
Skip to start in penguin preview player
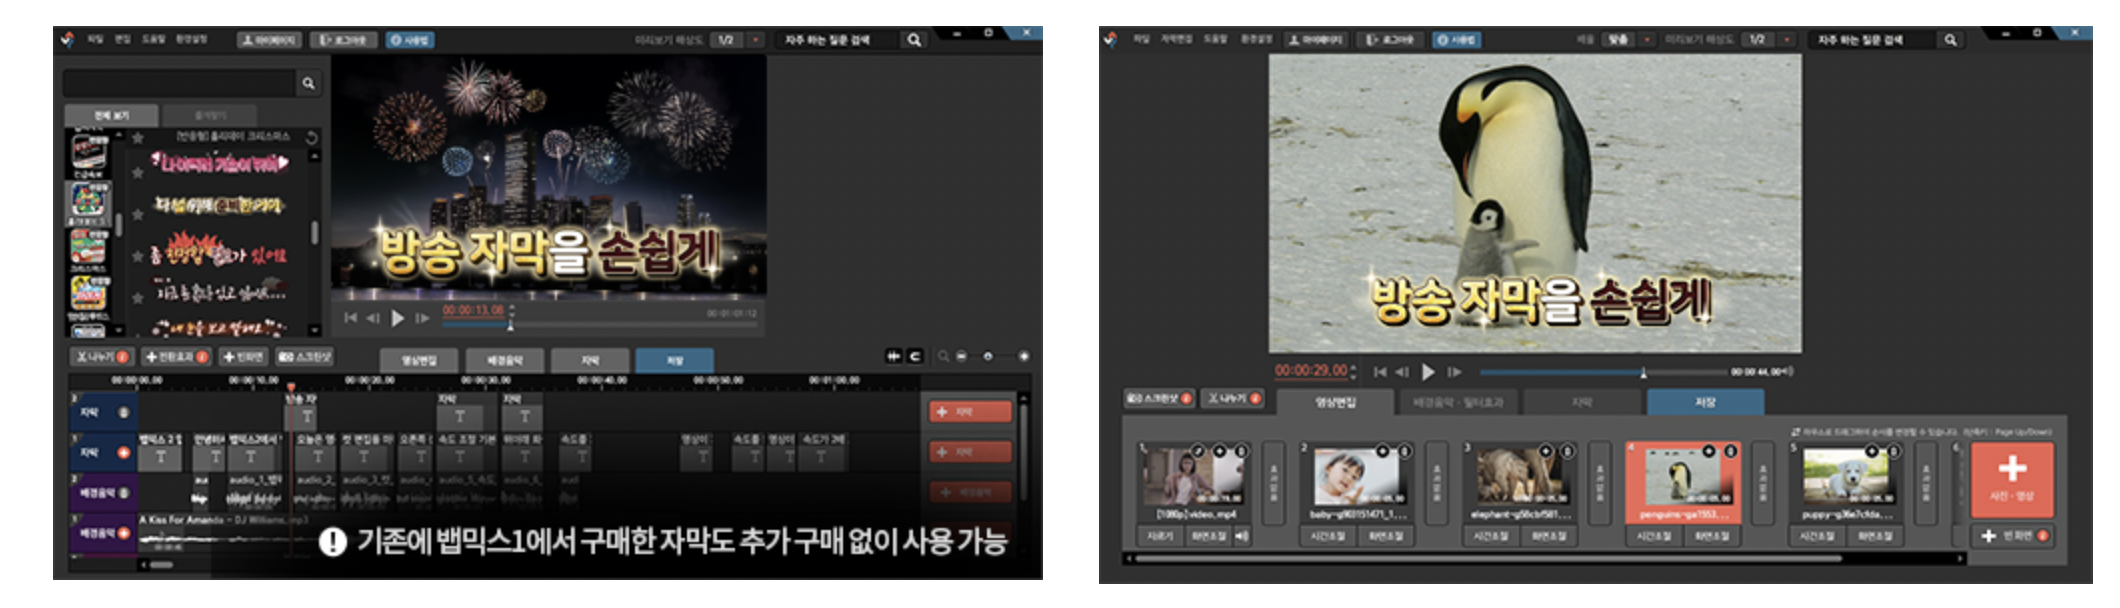[1380, 372]
